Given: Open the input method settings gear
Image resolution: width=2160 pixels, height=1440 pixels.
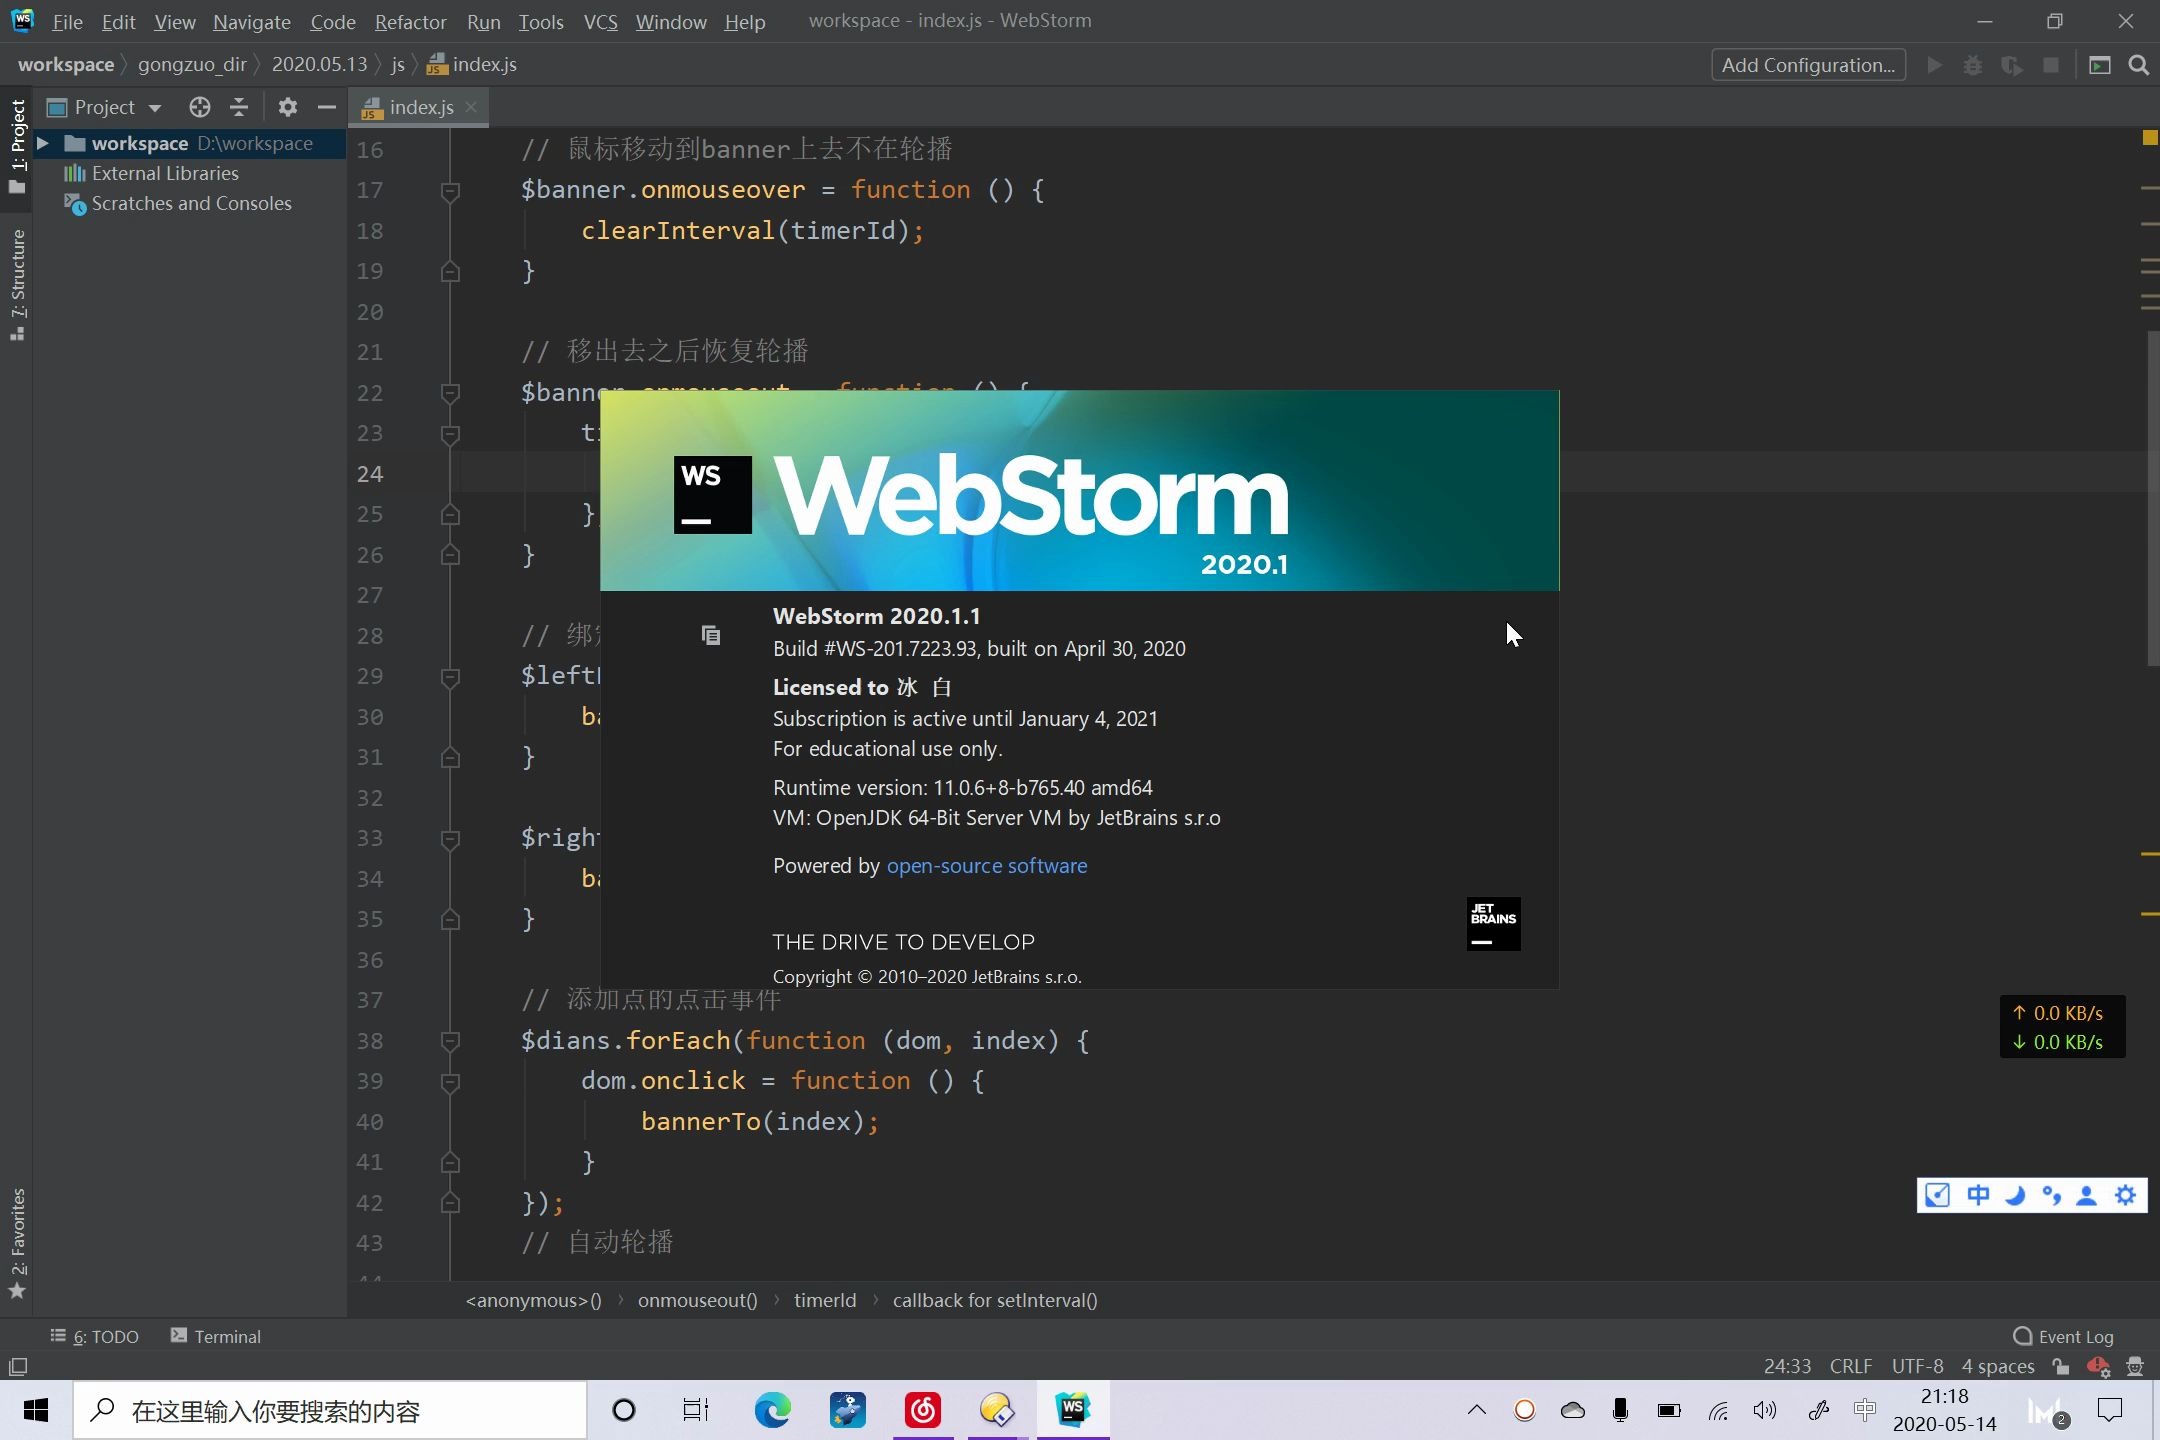Looking at the screenshot, I should pos(2126,1195).
